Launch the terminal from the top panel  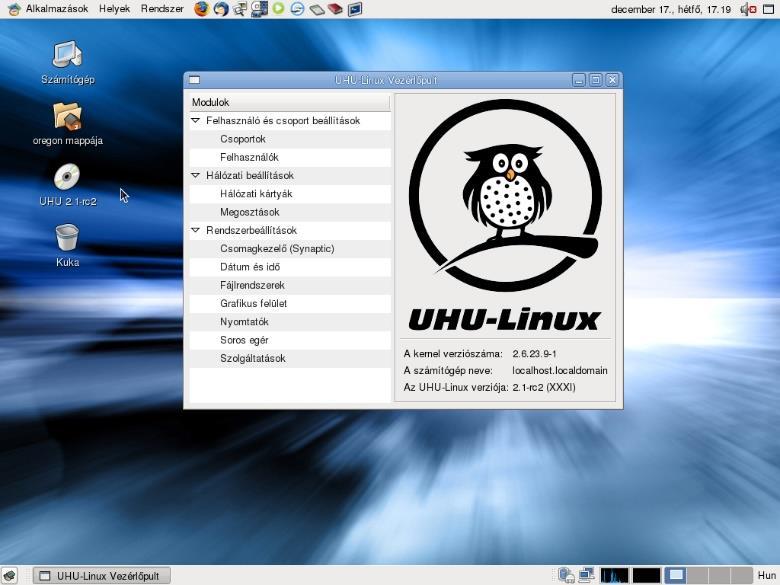tap(355, 9)
